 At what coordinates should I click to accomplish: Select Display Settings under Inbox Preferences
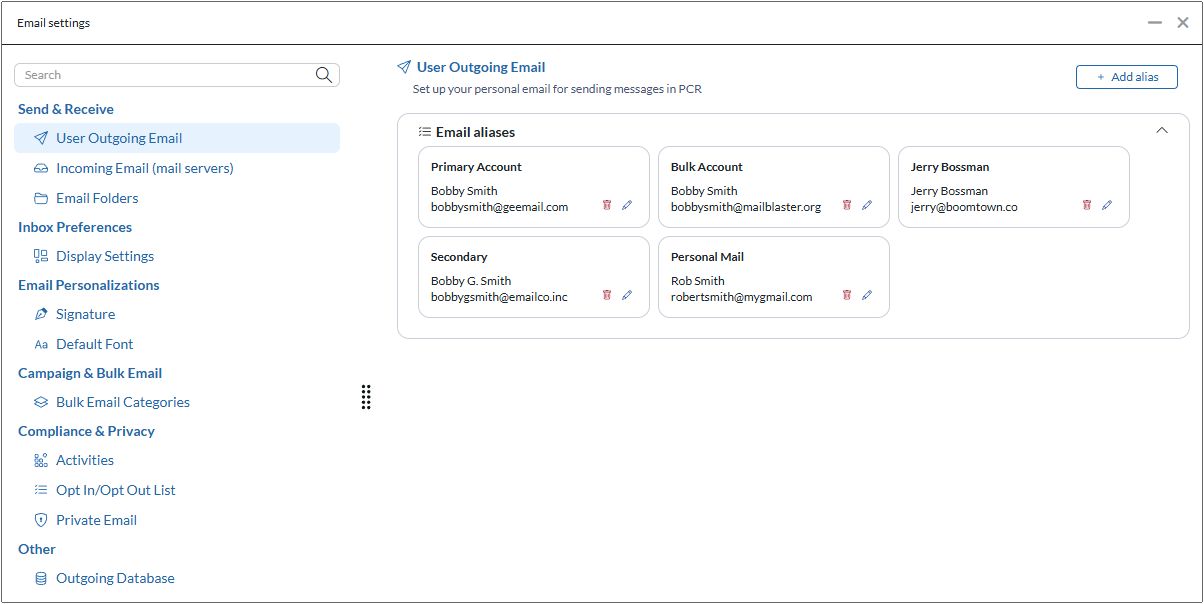(x=104, y=255)
